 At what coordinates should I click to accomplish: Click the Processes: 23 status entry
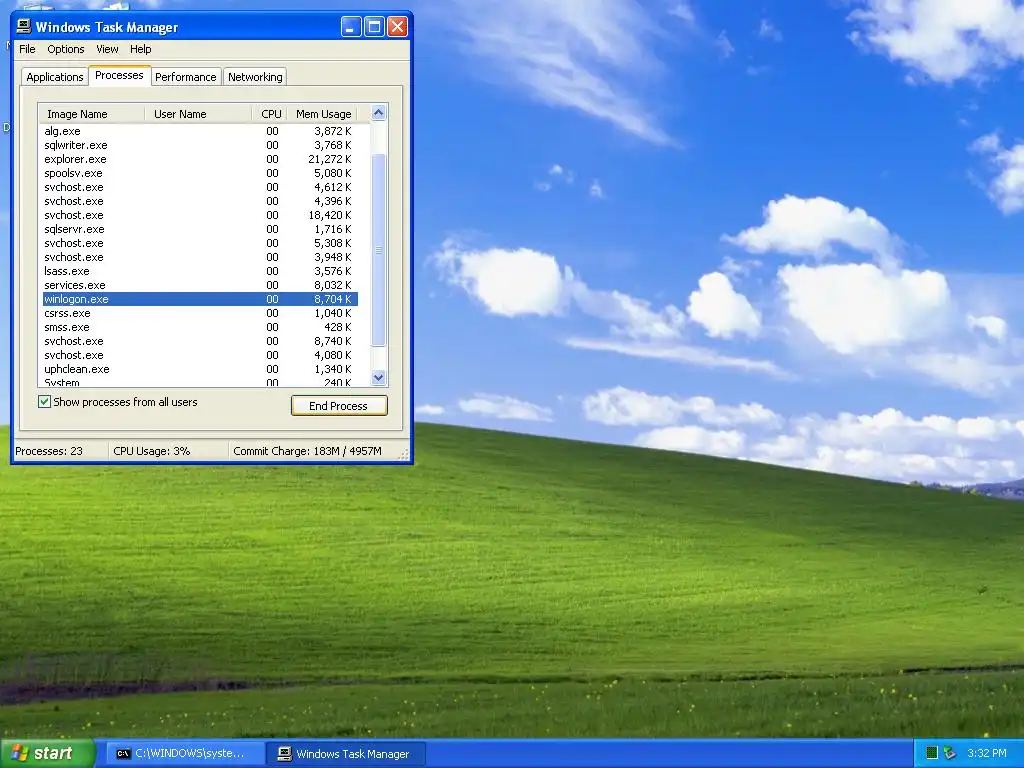[49, 451]
